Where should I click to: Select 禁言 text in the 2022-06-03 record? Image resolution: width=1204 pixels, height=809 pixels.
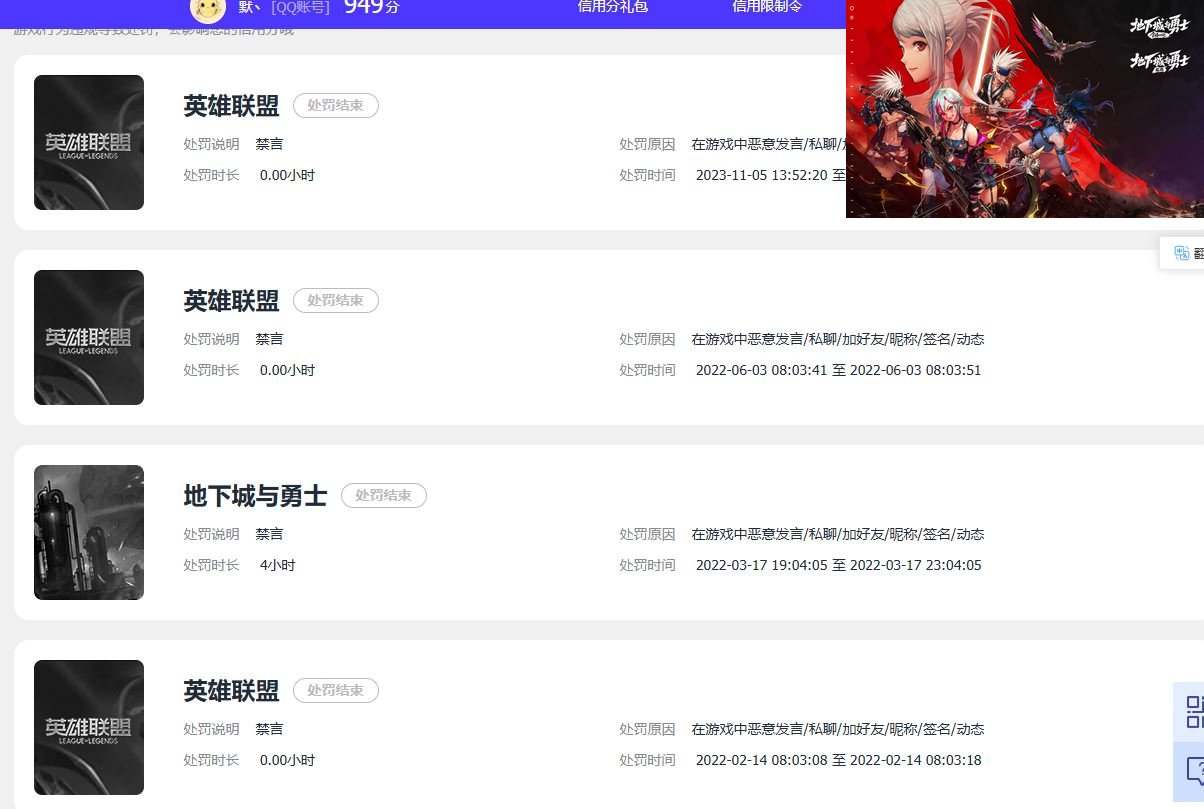269,339
